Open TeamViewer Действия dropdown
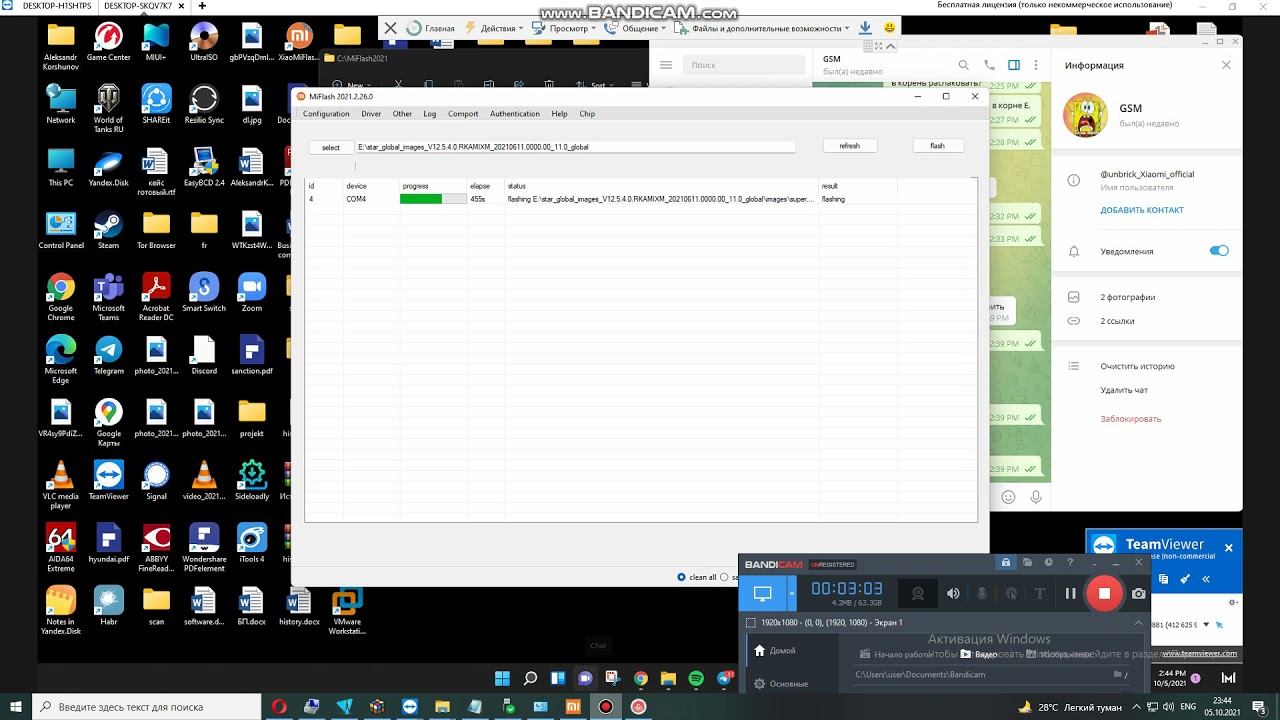 tap(493, 28)
